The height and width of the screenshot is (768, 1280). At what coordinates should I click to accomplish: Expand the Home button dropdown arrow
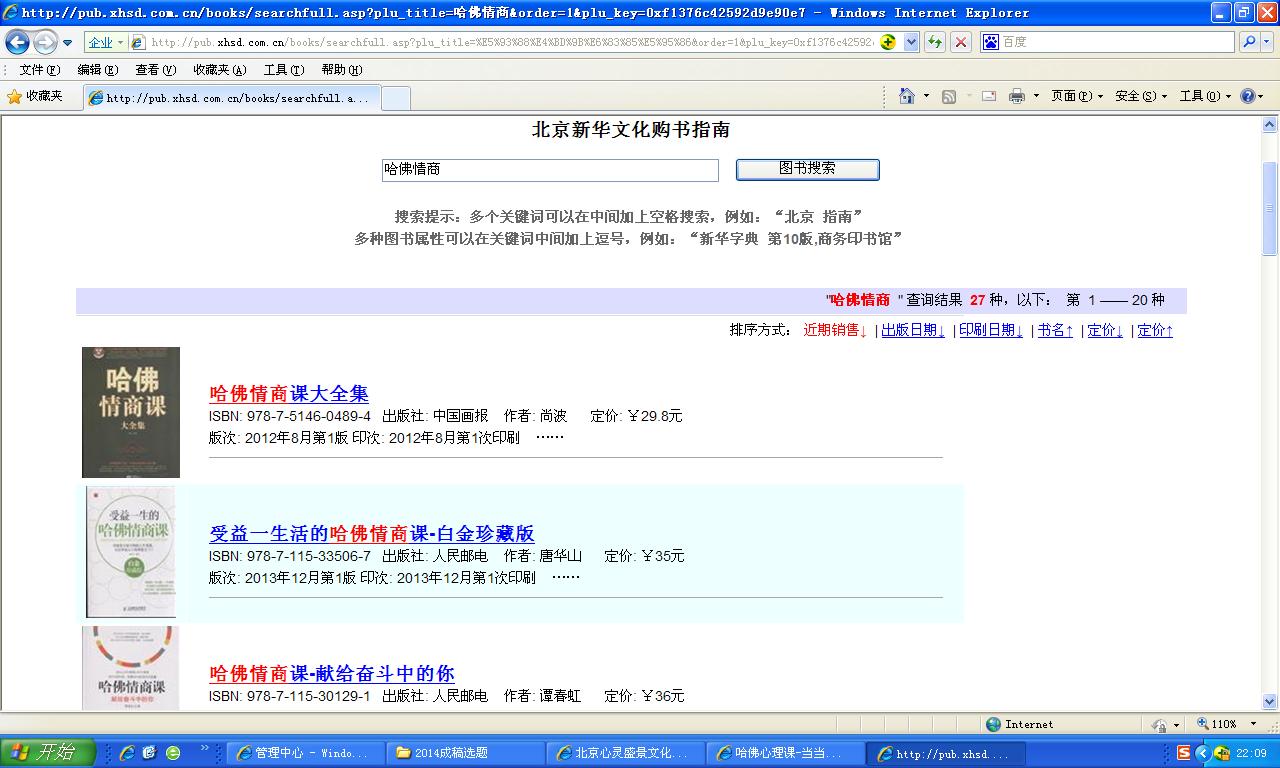click(926, 96)
